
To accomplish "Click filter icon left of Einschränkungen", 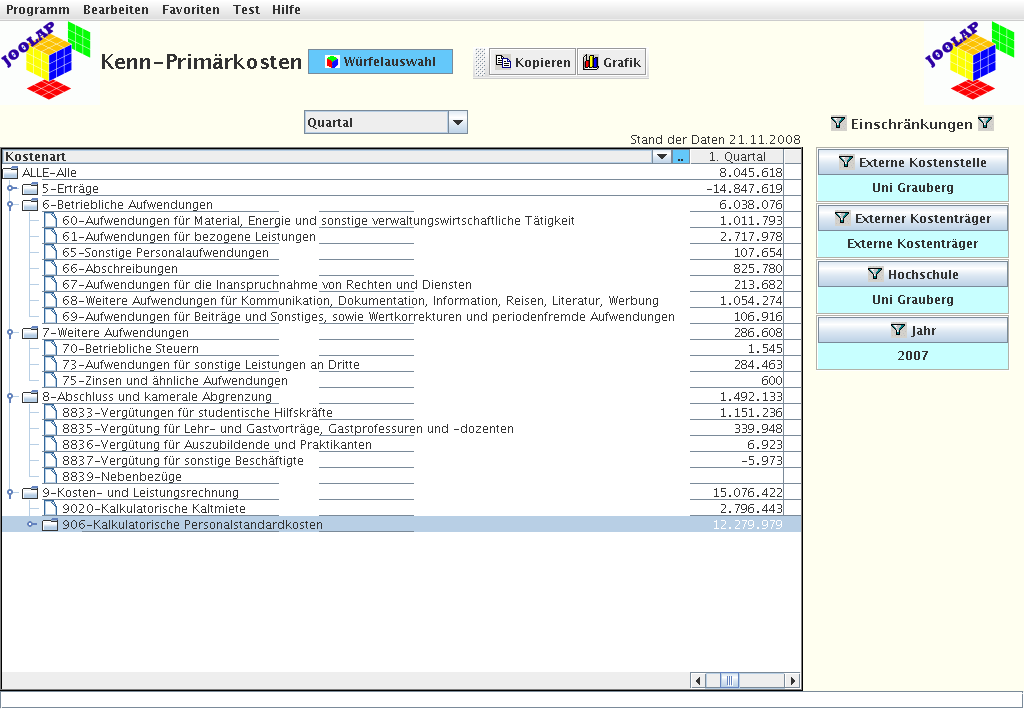I will tap(838, 124).
